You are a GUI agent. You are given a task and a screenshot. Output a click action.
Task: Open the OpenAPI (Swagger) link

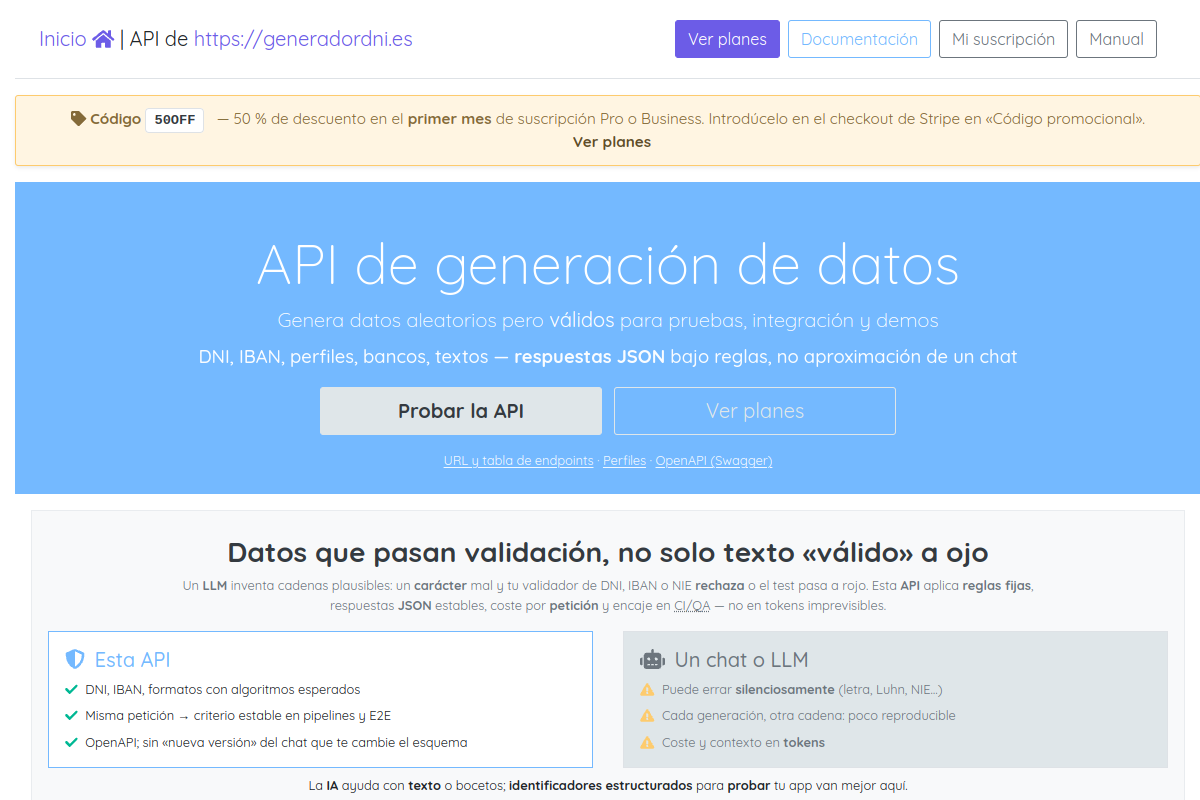click(714, 461)
